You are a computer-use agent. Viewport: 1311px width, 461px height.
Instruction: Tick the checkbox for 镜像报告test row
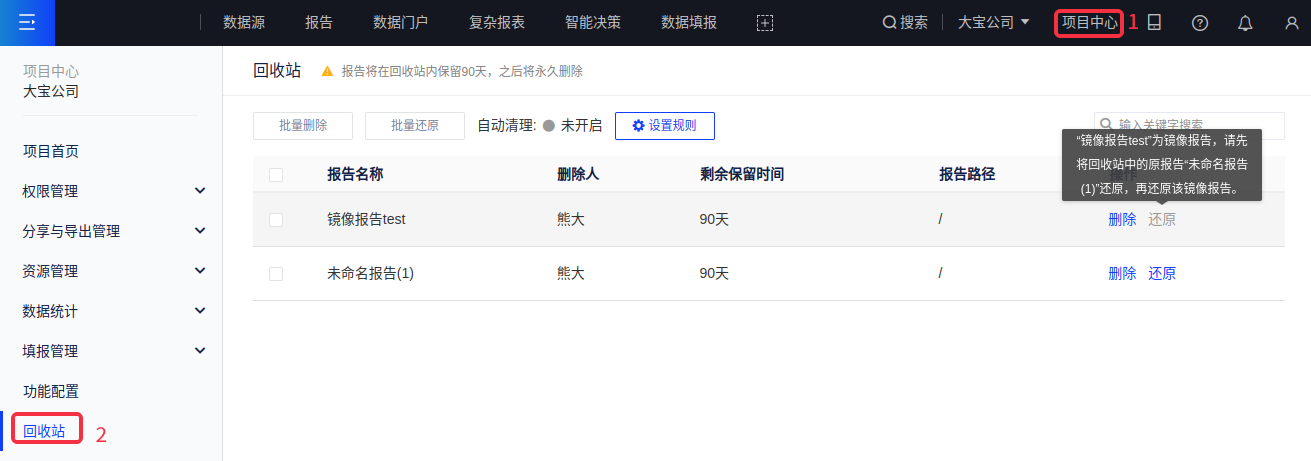point(276,220)
